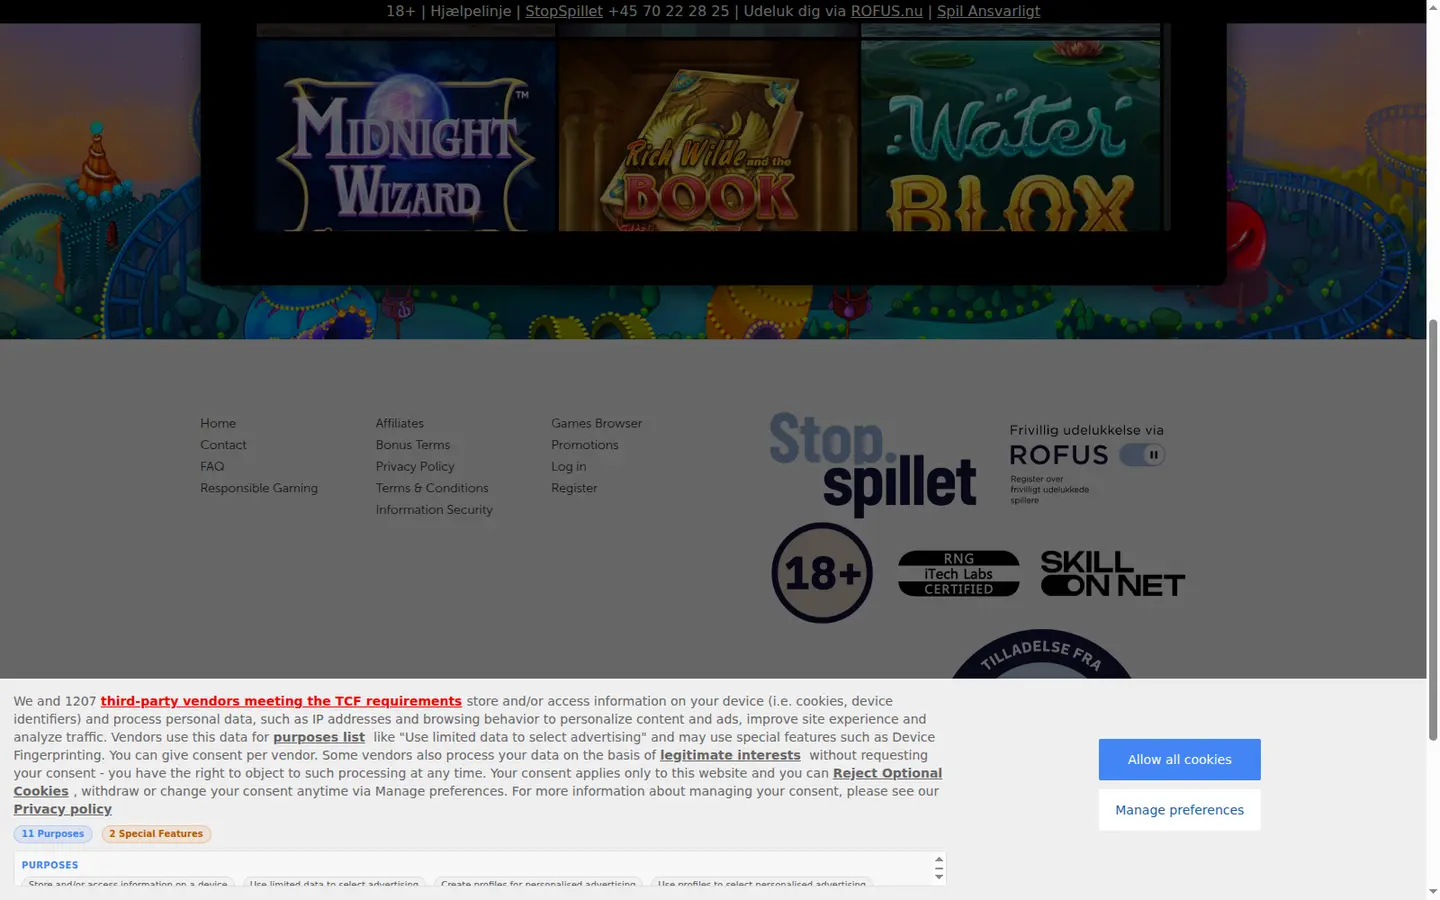Open the legitimate interests link
Image resolution: width=1440 pixels, height=900 pixels.
tap(730, 755)
